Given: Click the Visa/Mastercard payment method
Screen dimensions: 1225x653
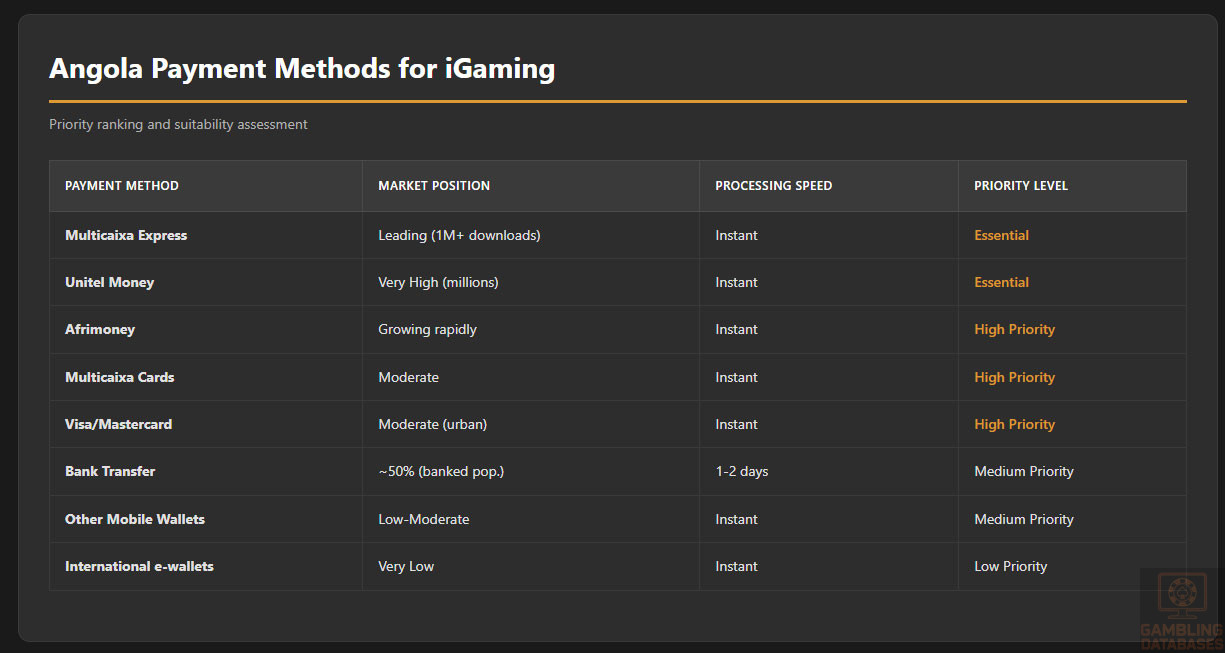Looking at the screenshot, I should (119, 425).
